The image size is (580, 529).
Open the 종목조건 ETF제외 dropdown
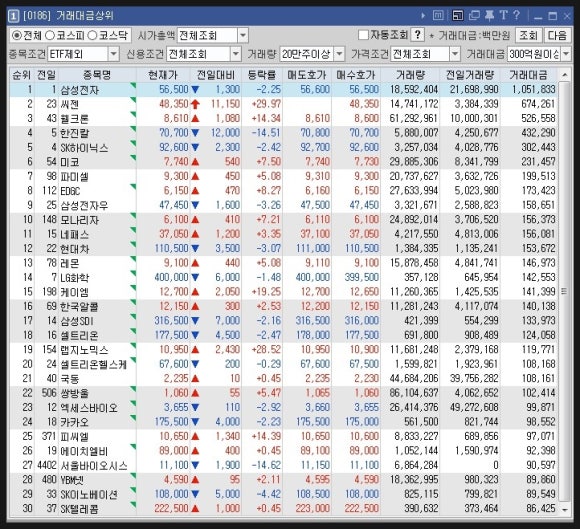point(114,54)
